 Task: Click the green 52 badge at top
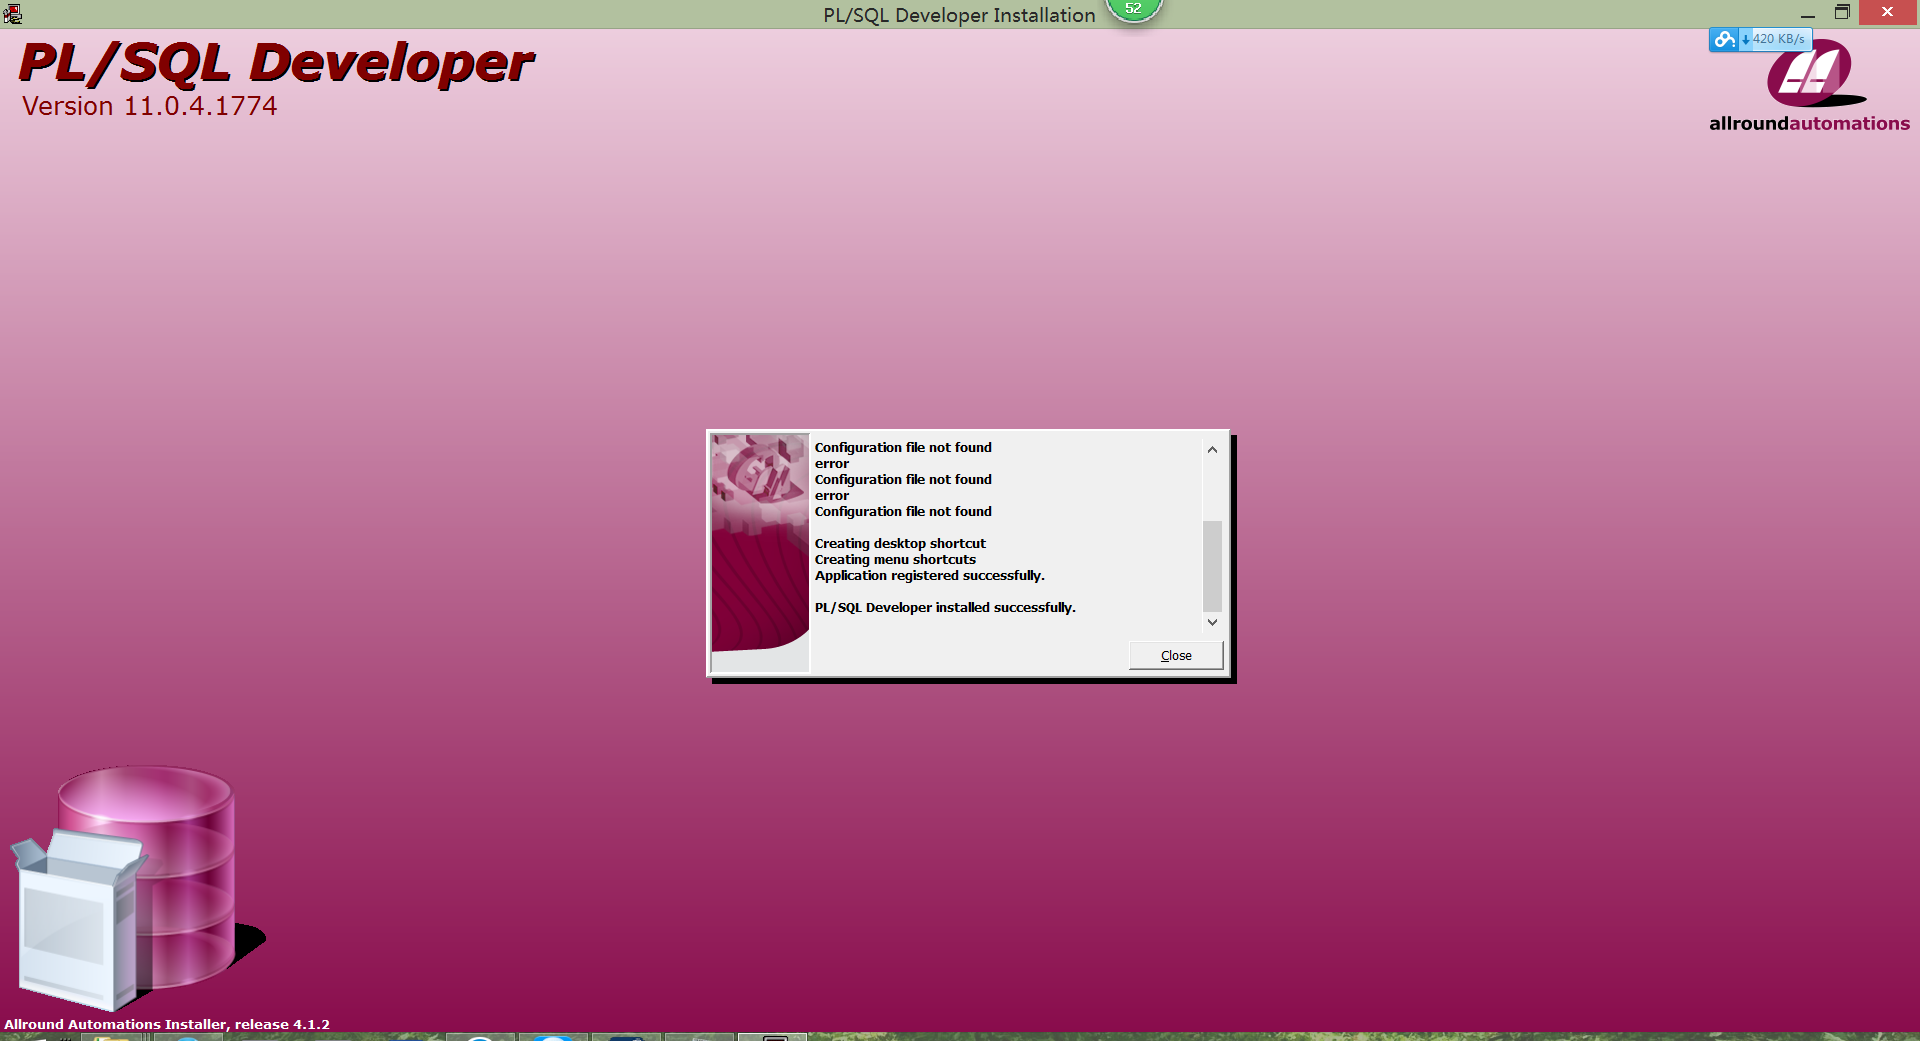coord(1133,9)
